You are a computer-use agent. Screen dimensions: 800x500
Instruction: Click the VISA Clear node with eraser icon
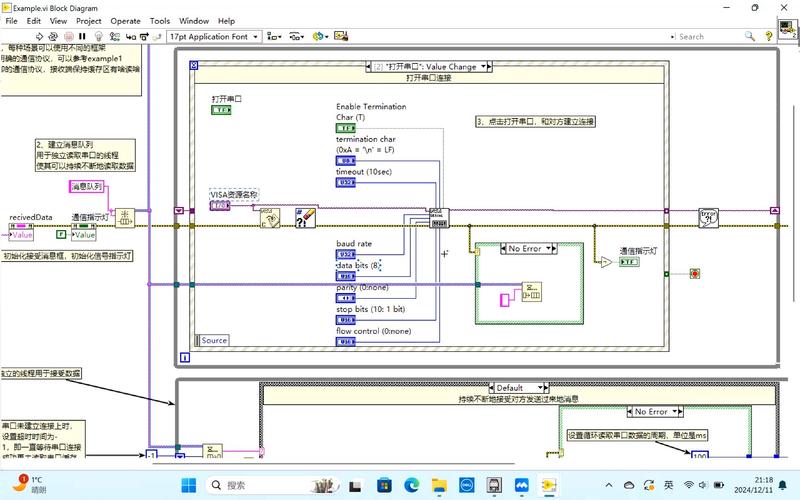coord(307,218)
